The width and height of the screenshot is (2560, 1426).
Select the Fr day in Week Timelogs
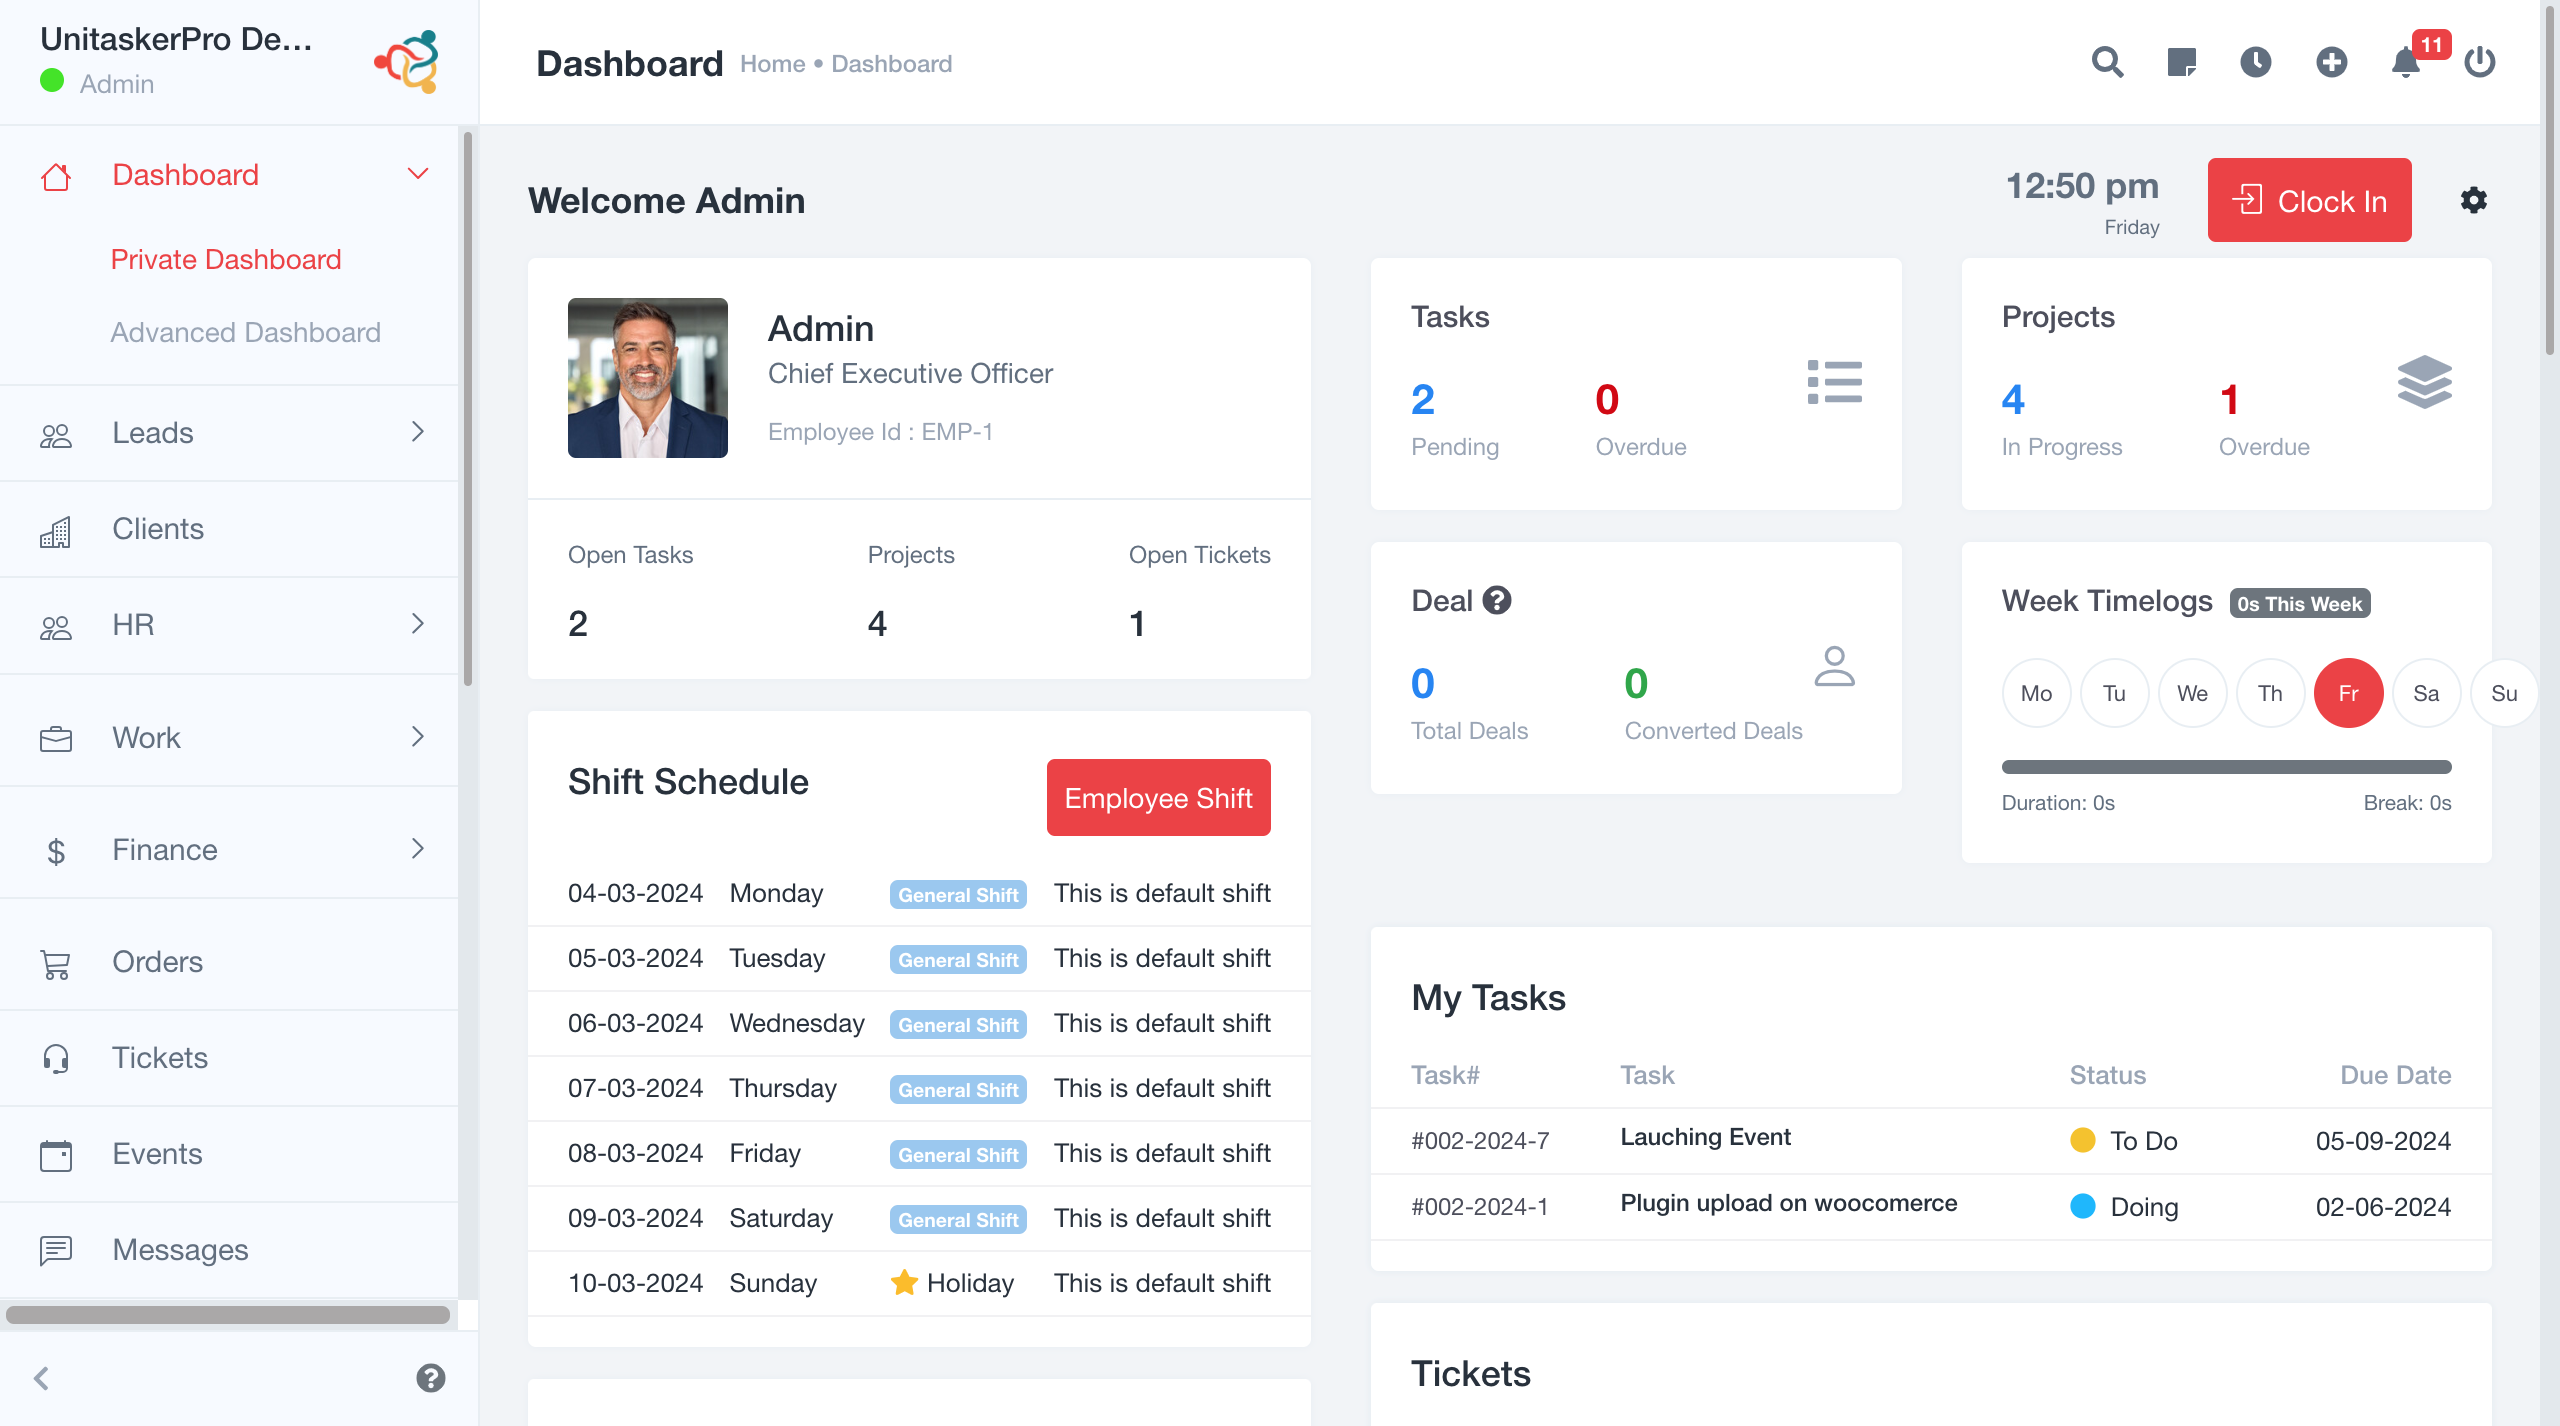2348,693
